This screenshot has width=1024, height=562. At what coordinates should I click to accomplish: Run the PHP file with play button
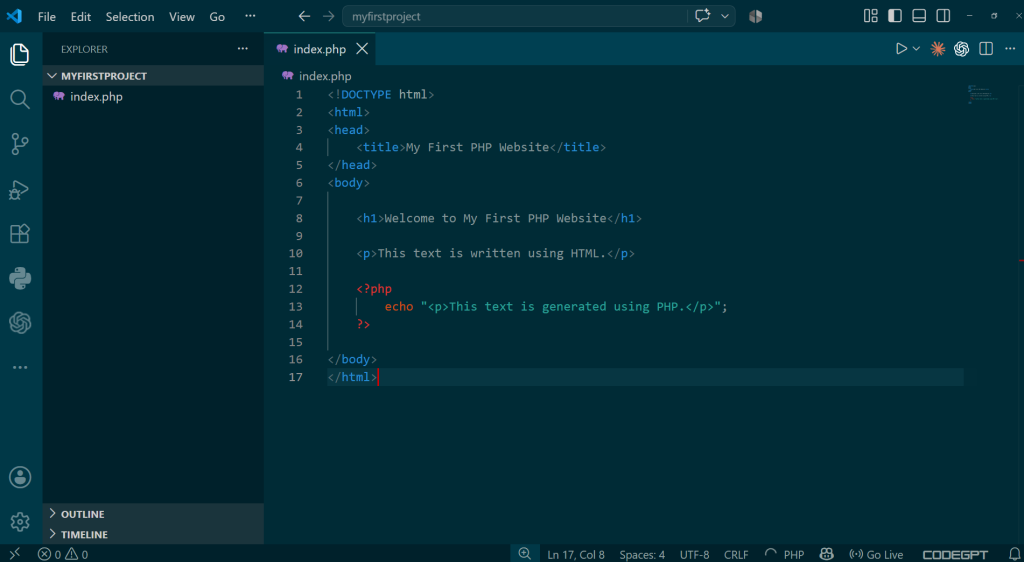(901, 48)
